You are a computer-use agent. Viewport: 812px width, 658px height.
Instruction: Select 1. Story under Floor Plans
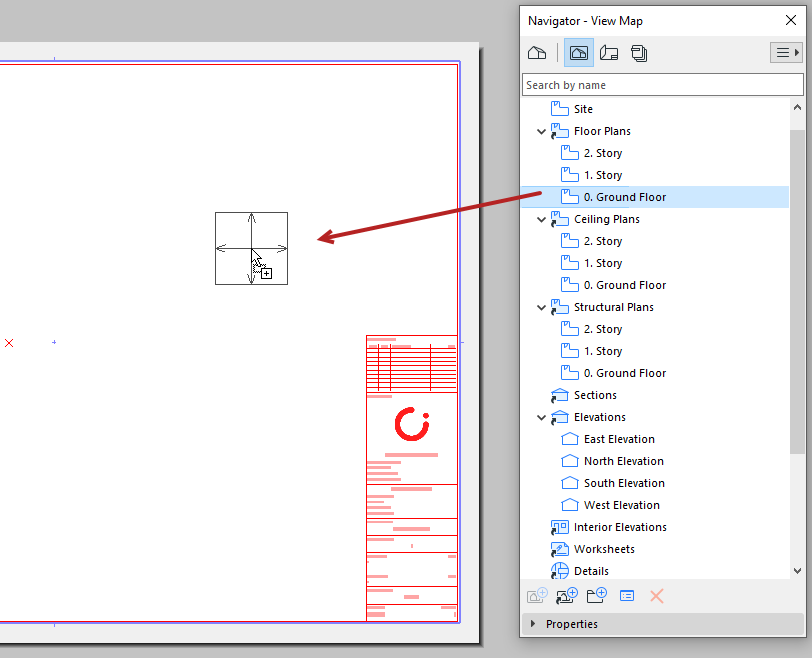coord(603,176)
